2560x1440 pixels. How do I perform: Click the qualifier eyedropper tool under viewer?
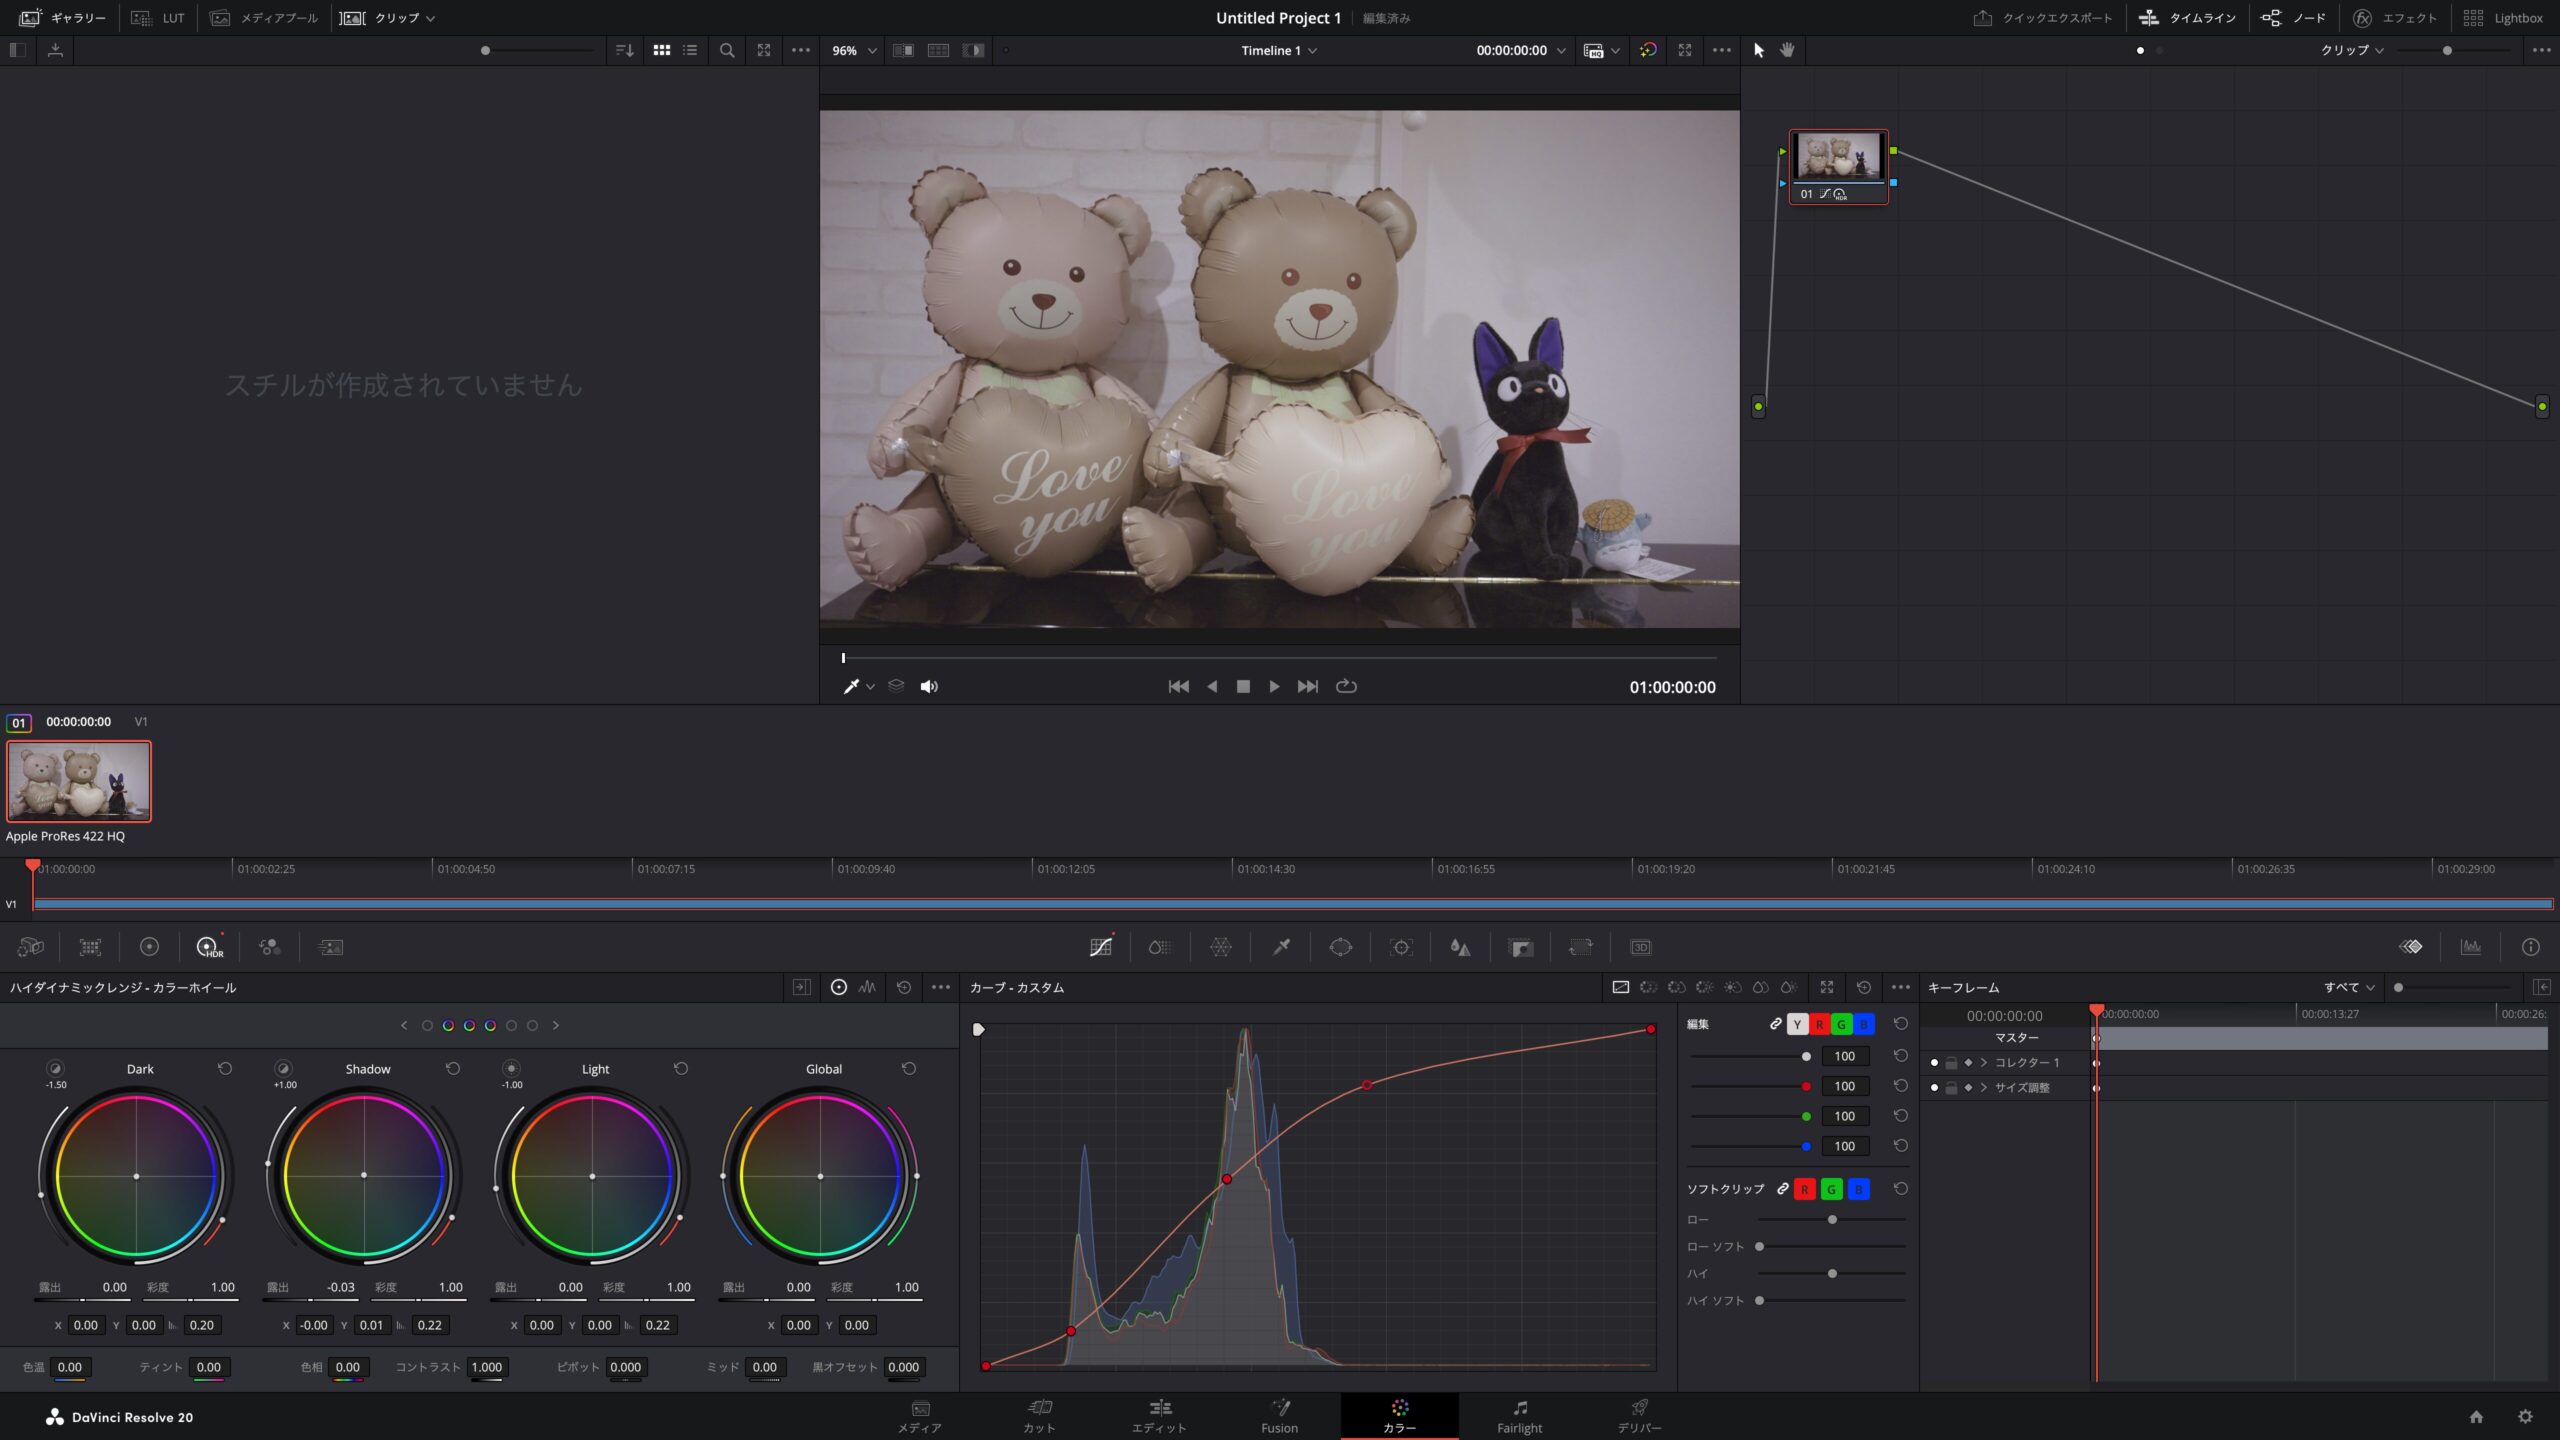pos(851,686)
